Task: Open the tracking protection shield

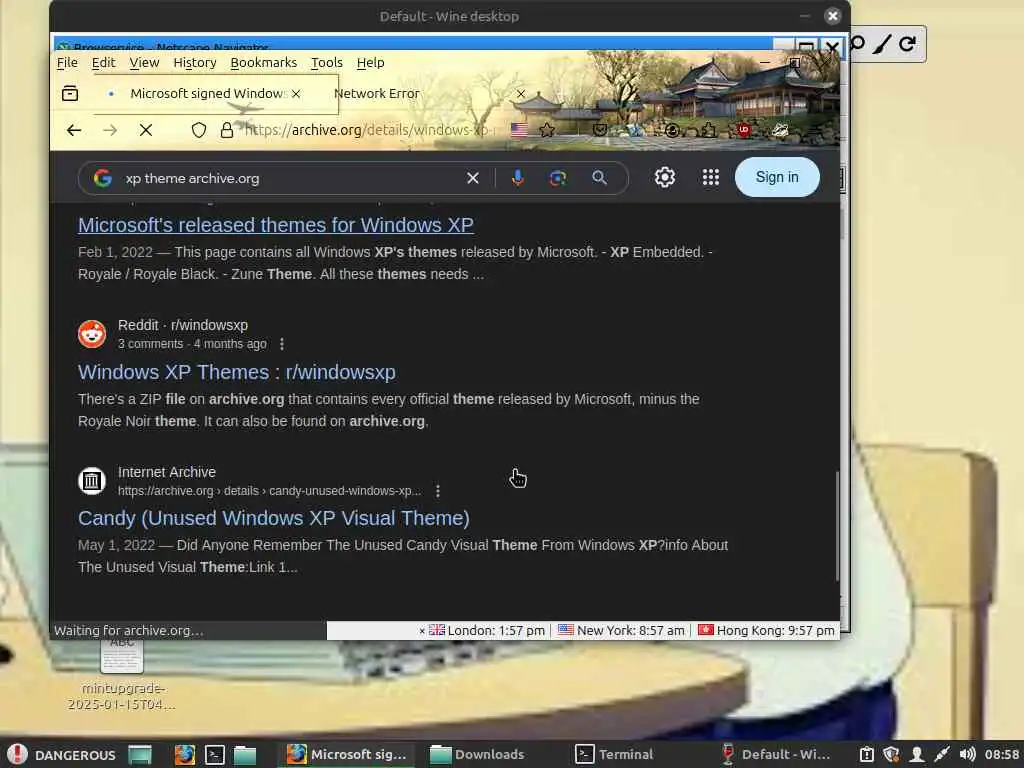Action: tap(199, 130)
